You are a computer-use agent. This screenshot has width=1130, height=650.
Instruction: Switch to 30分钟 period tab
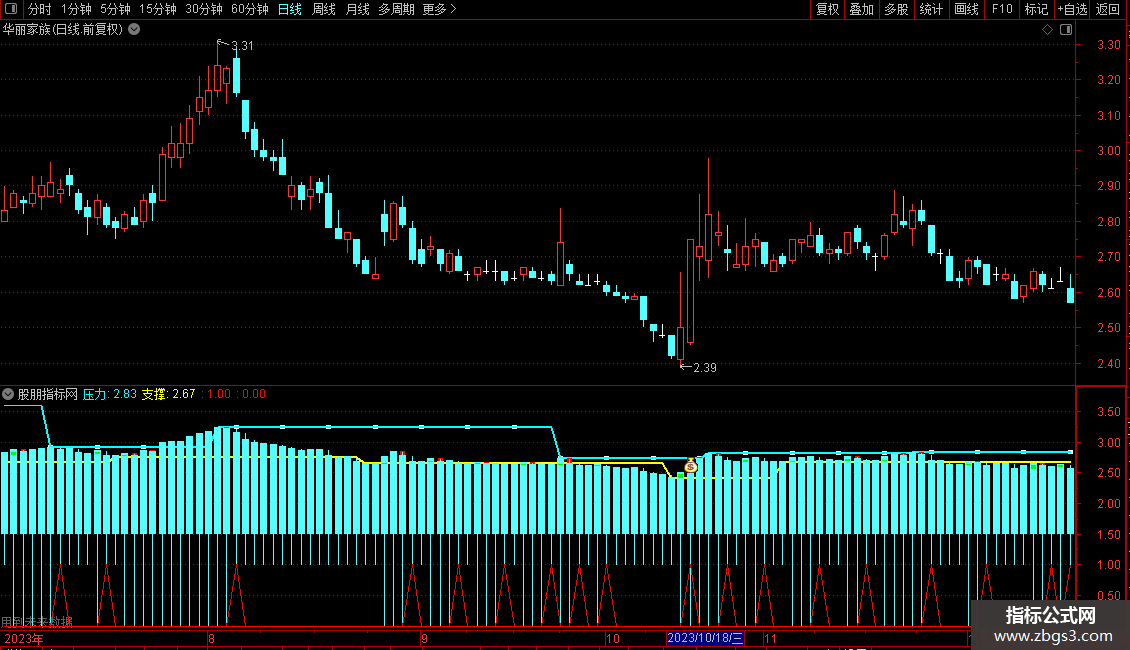click(x=204, y=9)
